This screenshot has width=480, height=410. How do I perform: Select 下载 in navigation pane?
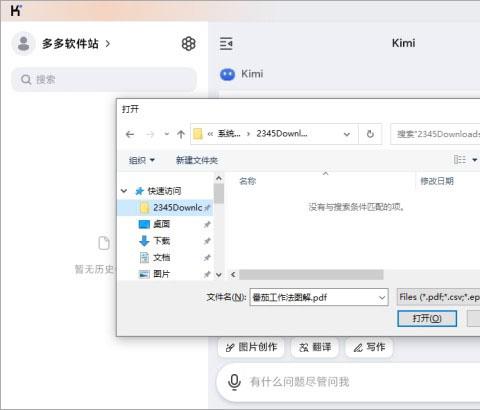pyautogui.click(x=161, y=241)
